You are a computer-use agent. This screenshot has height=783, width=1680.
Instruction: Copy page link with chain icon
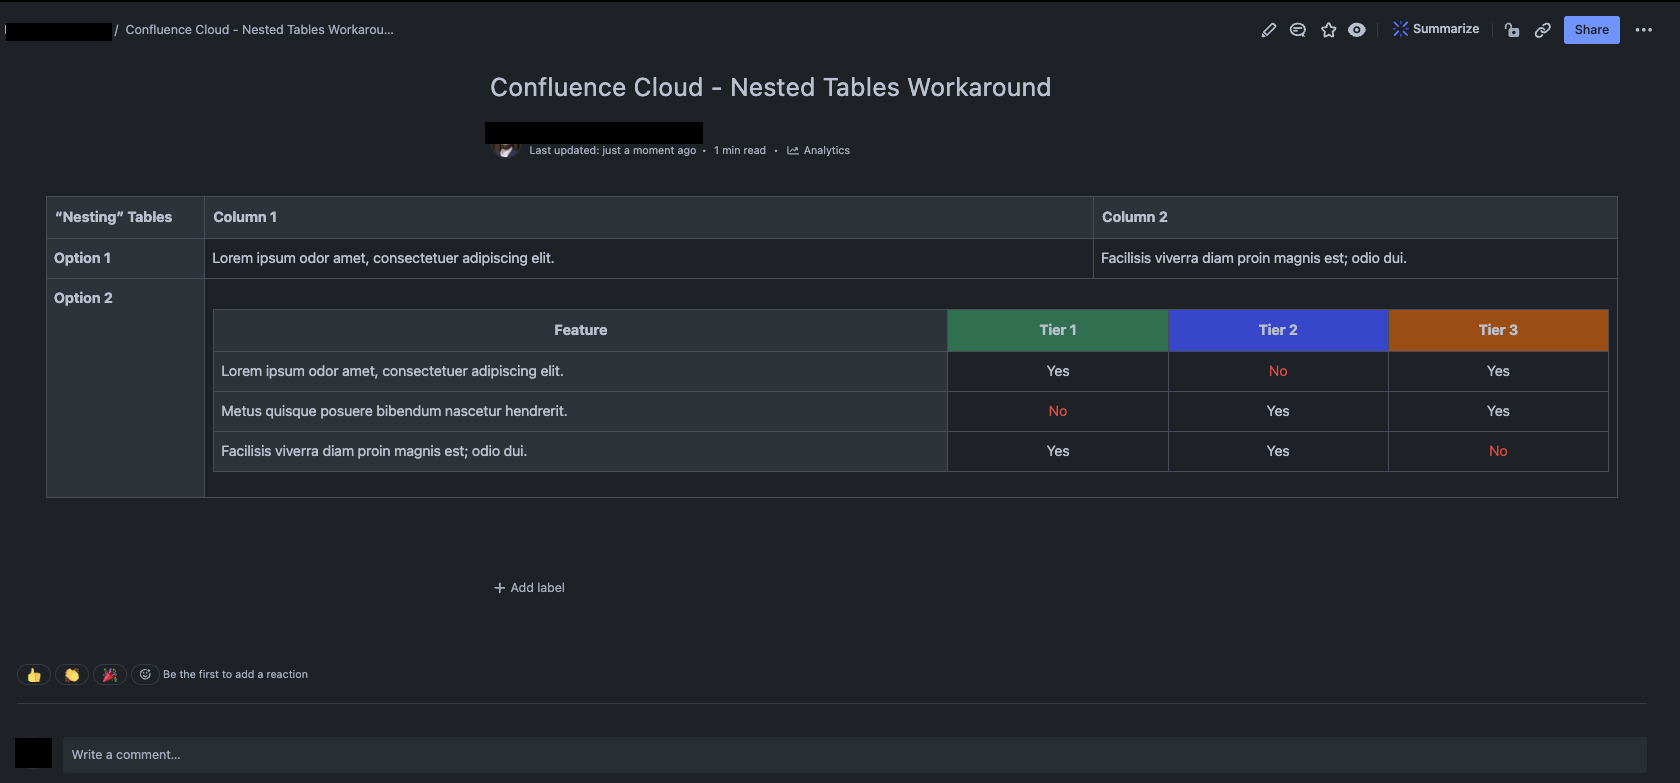[x=1543, y=30]
